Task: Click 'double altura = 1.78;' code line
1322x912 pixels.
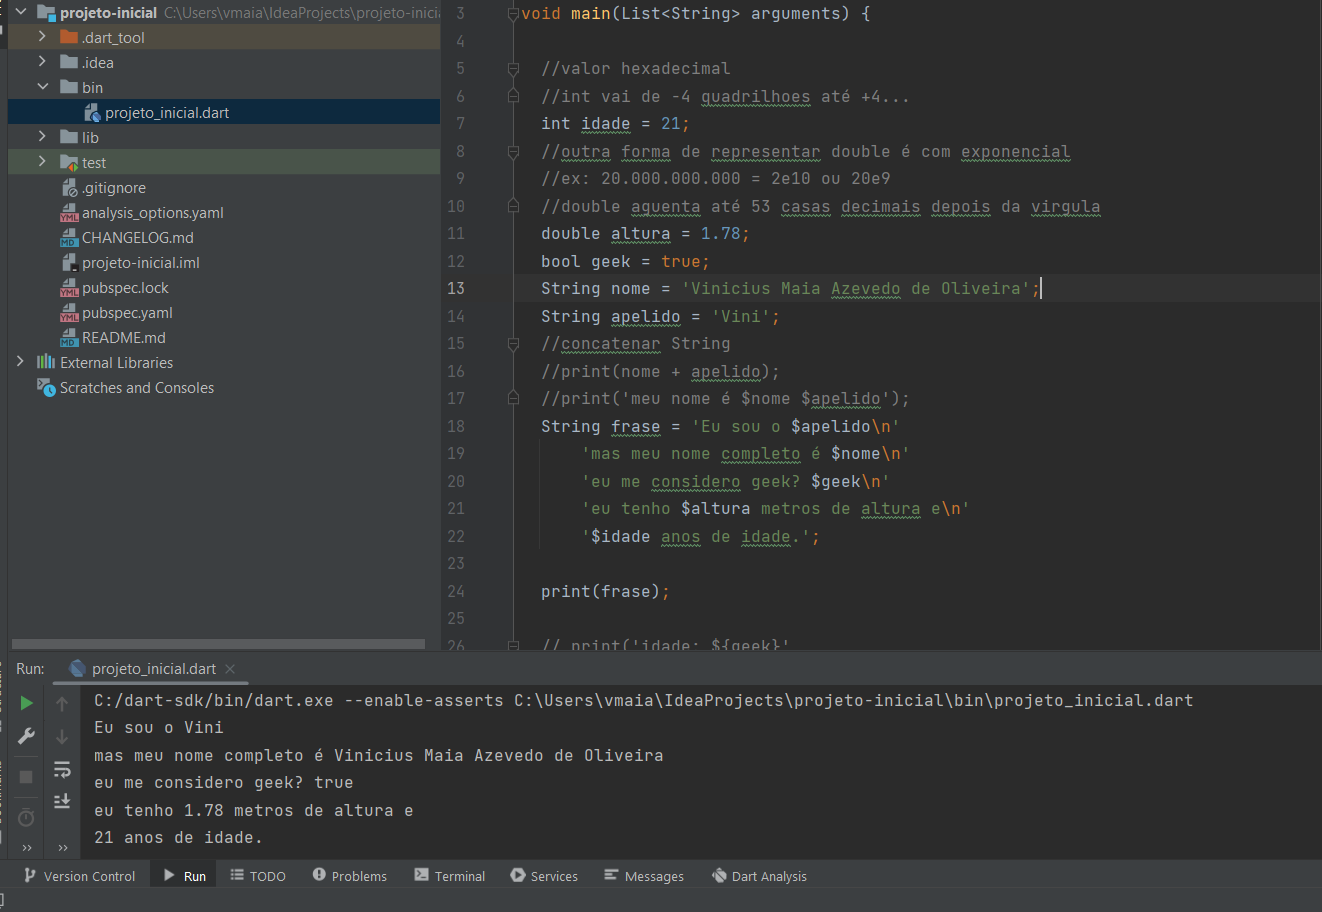Action: click(645, 234)
